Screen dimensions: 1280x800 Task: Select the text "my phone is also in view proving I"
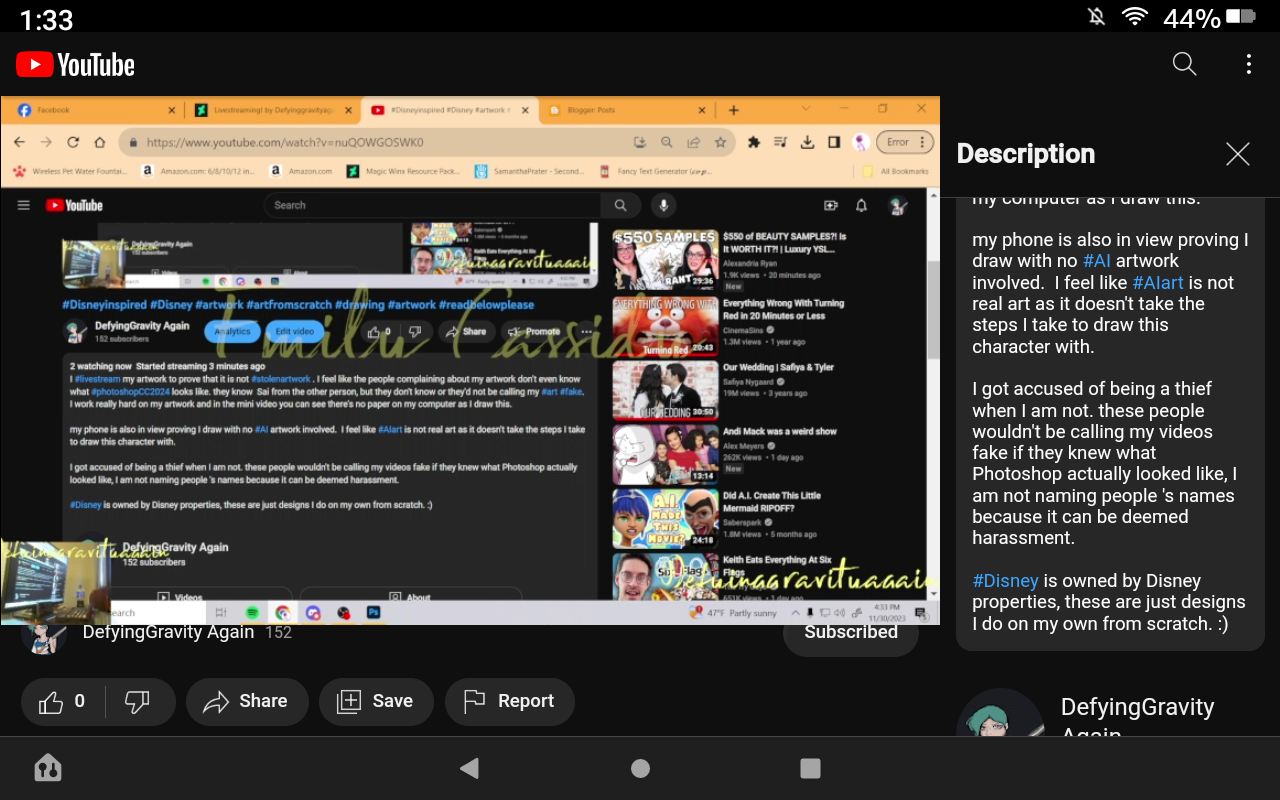tap(1110, 240)
